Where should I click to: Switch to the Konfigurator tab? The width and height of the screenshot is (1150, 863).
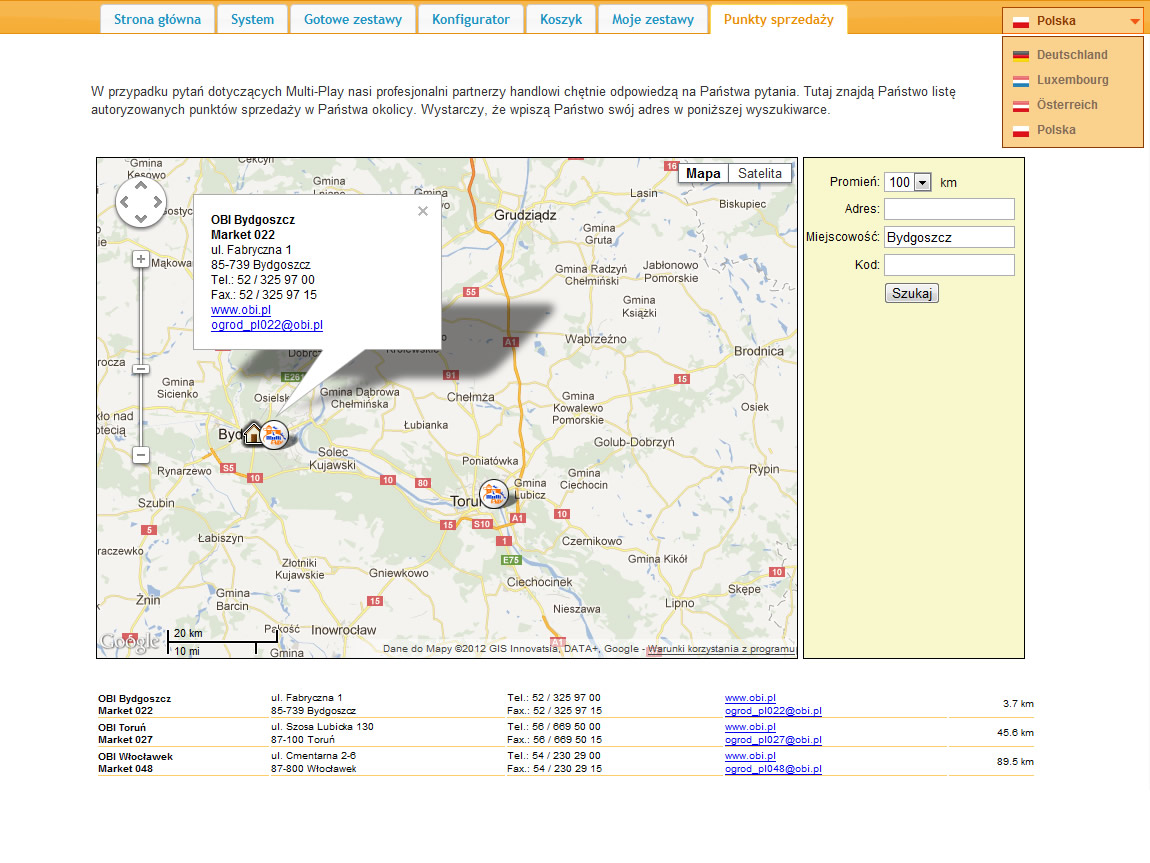click(471, 20)
